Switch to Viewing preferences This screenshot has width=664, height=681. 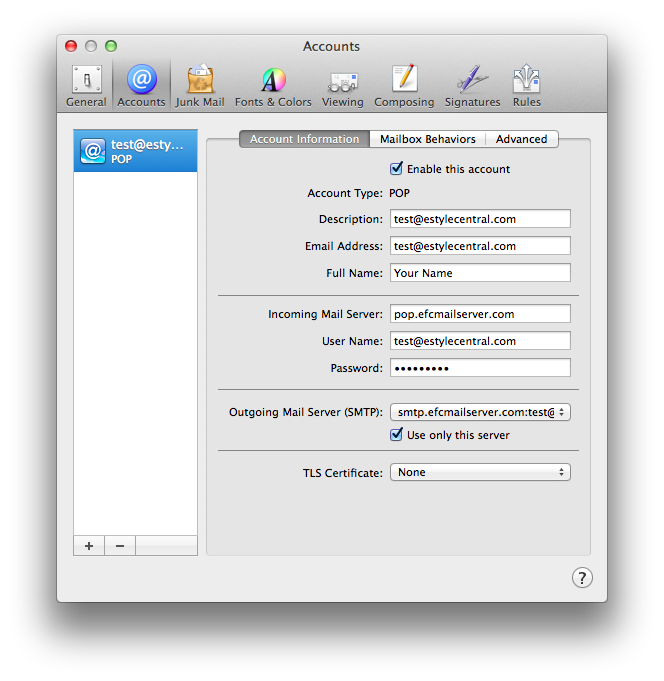pos(342,86)
